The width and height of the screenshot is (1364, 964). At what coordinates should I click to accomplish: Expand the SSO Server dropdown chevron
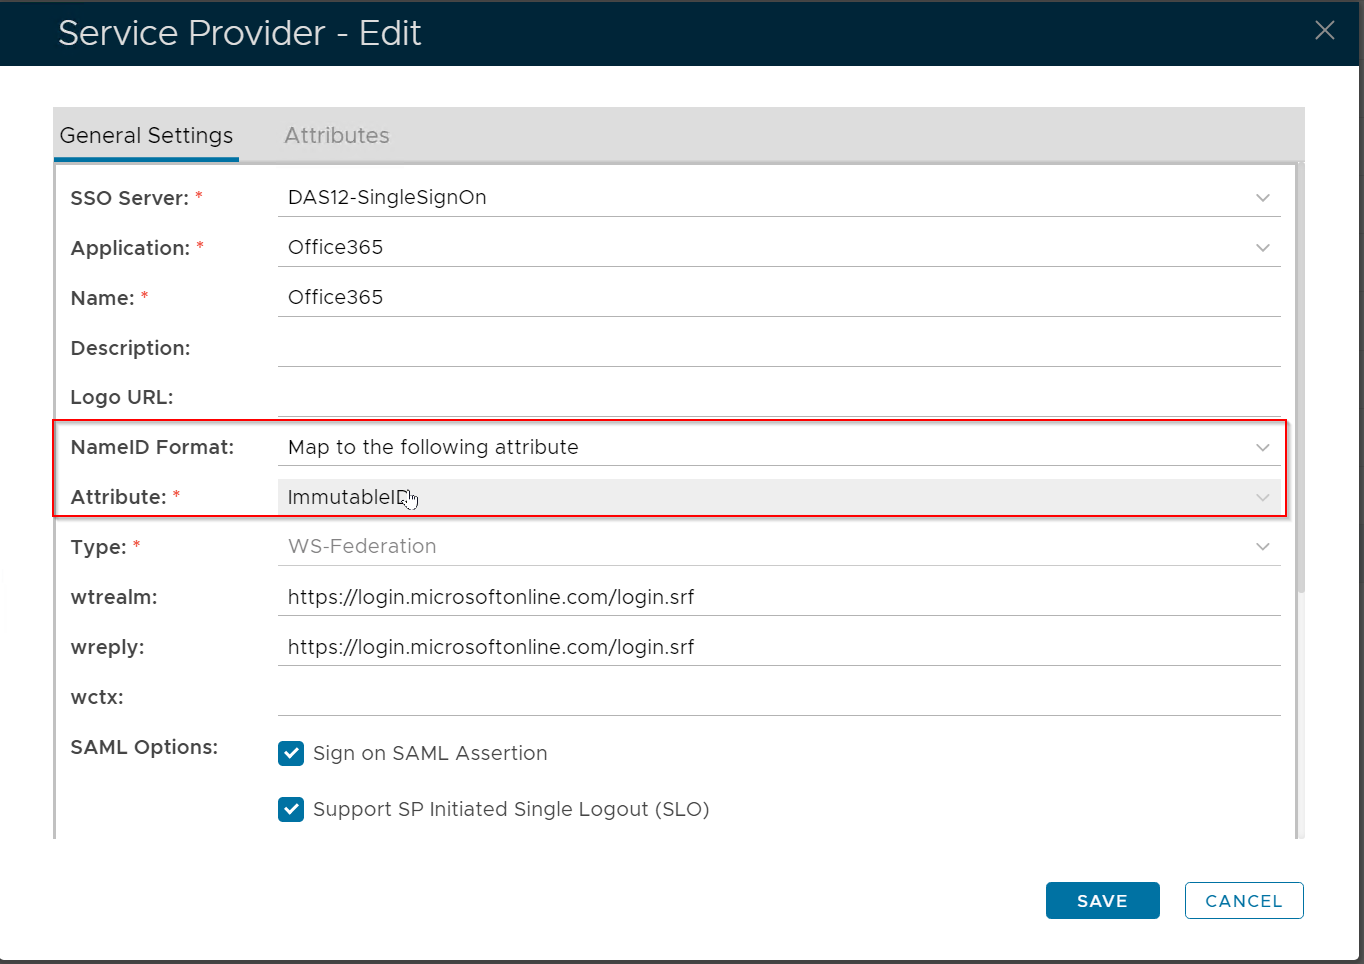[1262, 198]
